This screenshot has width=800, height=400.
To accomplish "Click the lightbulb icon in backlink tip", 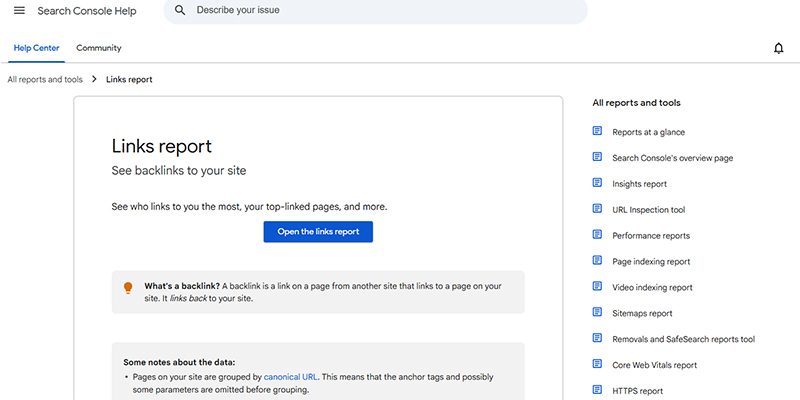I will pyautogui.click(x=128, y=288).
